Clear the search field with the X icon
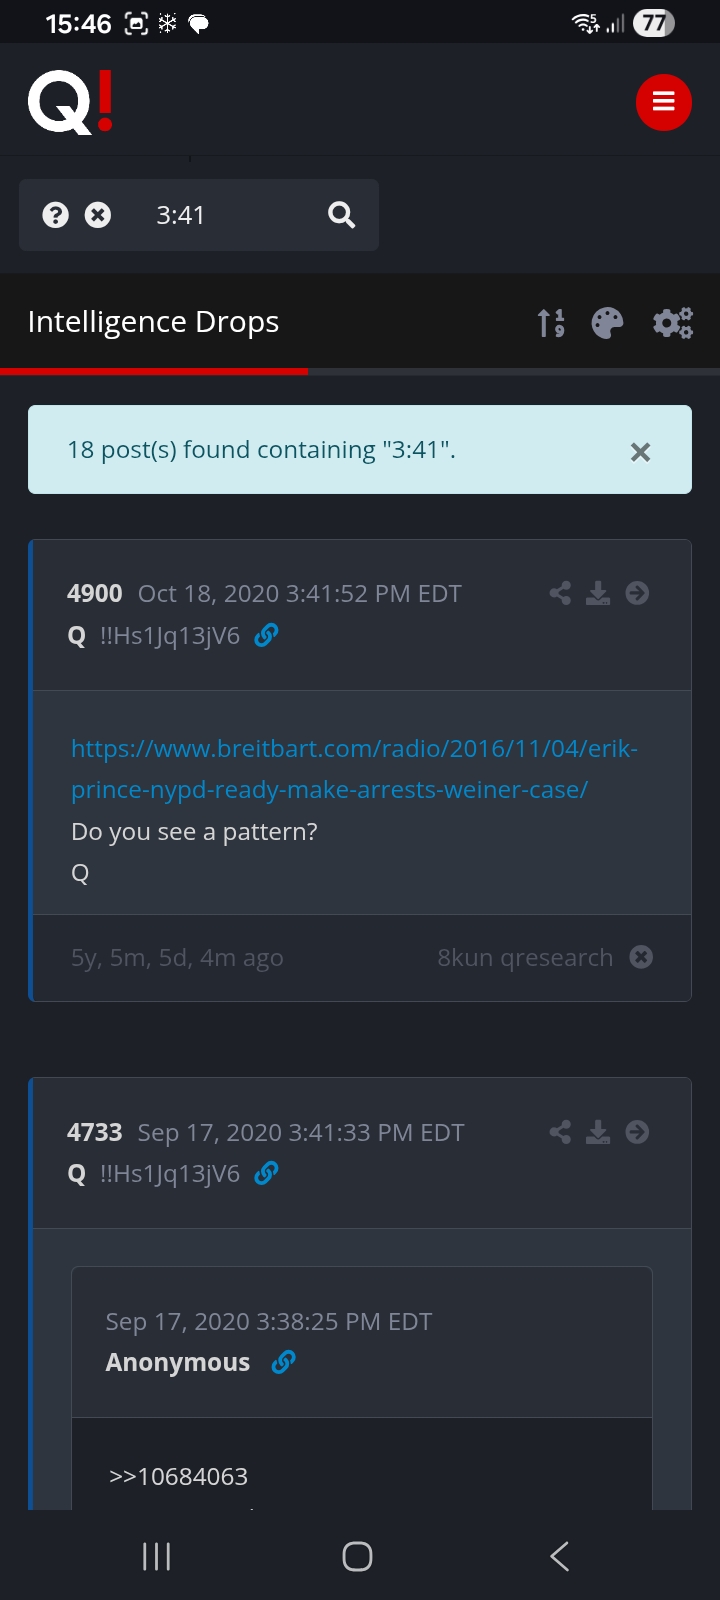Image resolution: width=720 pixels, height=1600 pixels. click(98, 215)
